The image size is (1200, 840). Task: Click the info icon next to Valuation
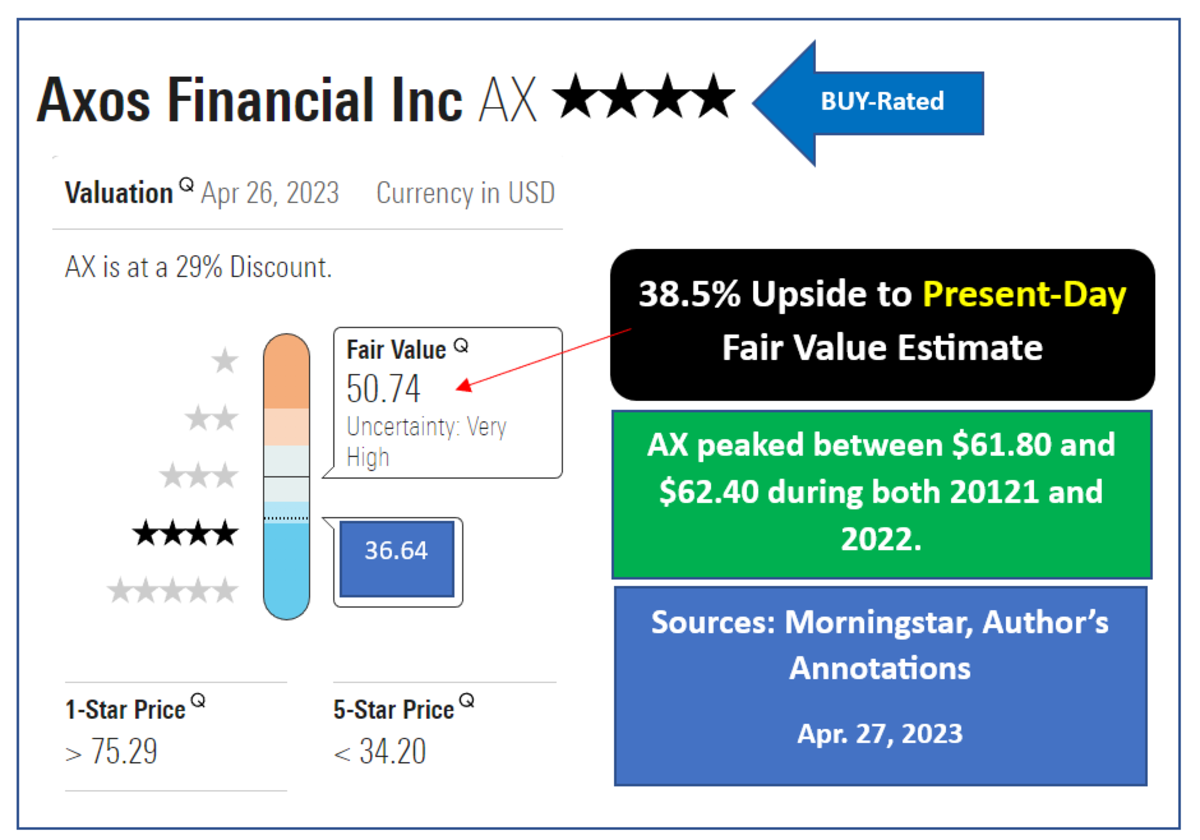(x=186, y=184)
